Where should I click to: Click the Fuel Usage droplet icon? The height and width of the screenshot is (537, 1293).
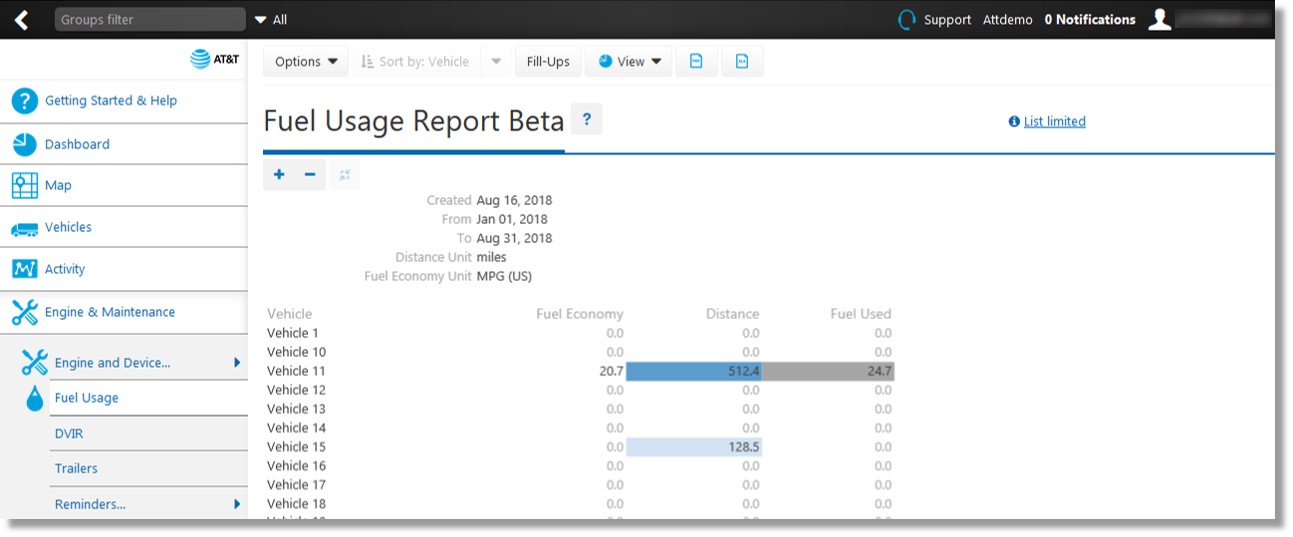pos(35,398)
